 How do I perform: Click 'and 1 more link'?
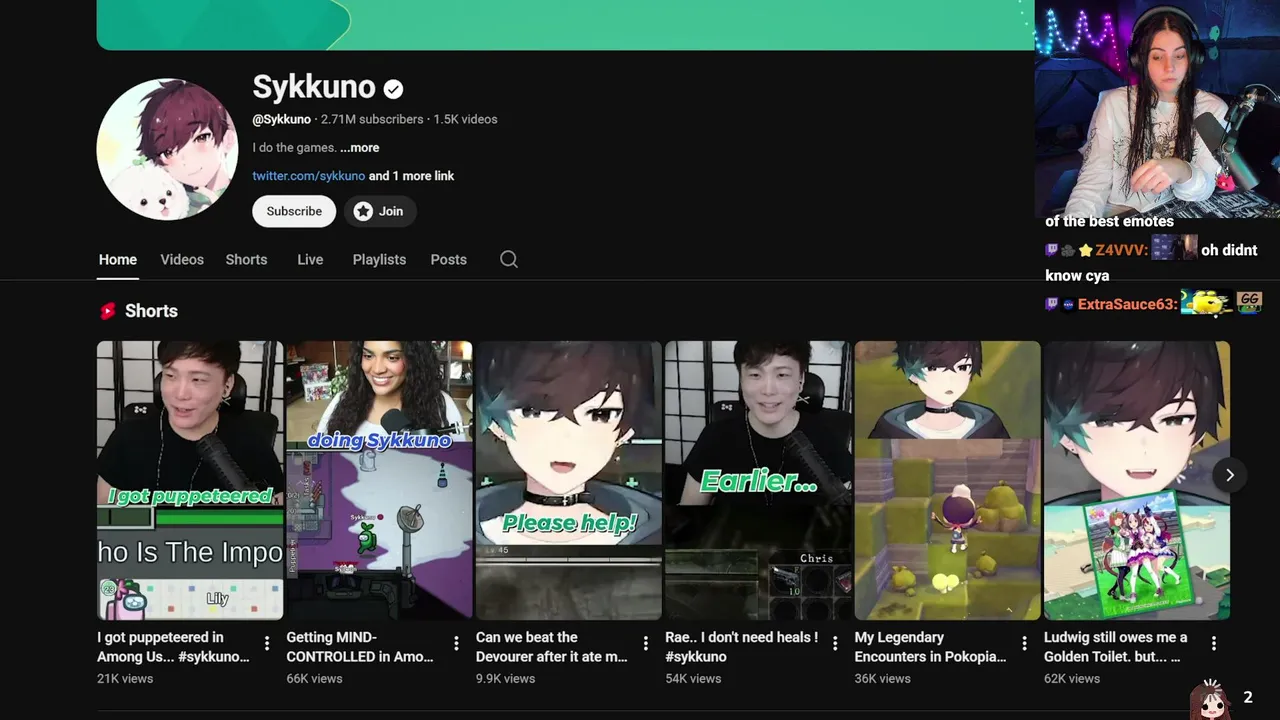click(411, 176)
